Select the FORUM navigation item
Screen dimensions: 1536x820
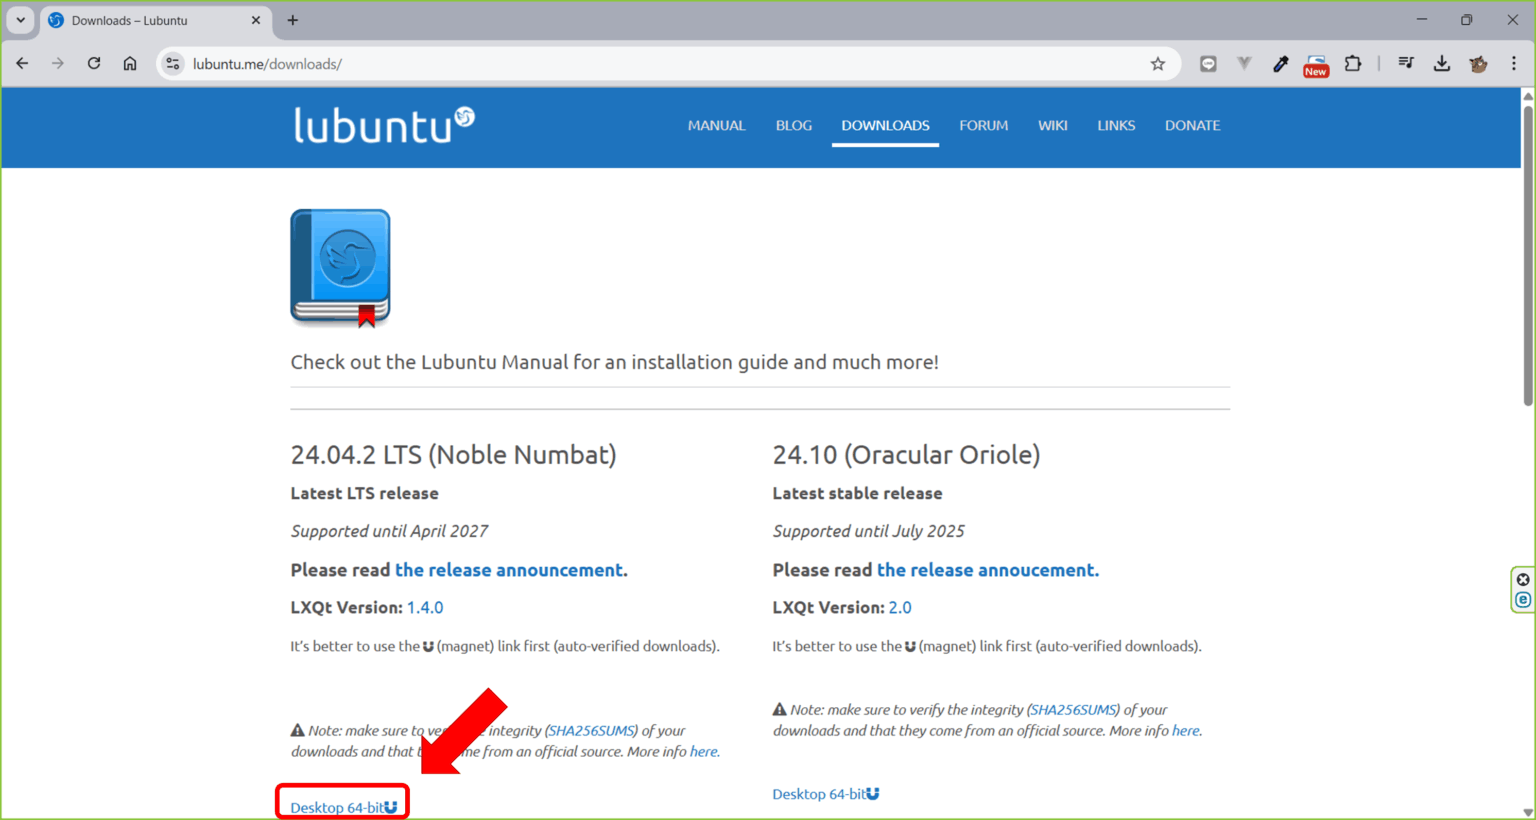[x=983, y=125]
